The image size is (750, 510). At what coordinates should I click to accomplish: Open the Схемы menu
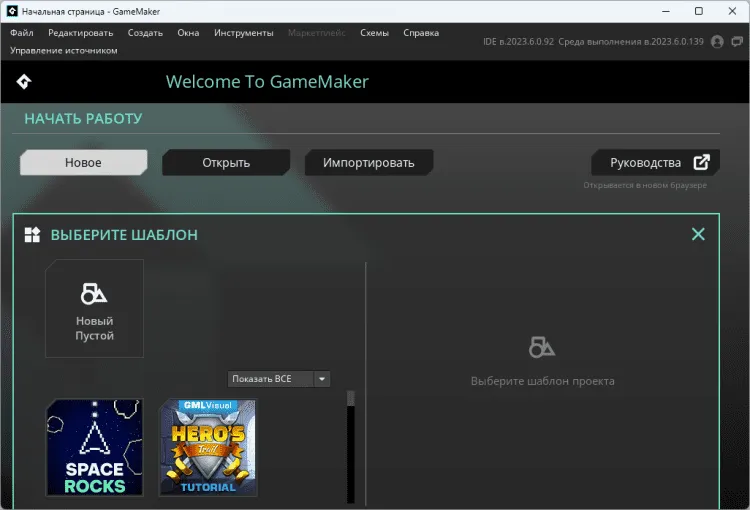pos(374,33)
